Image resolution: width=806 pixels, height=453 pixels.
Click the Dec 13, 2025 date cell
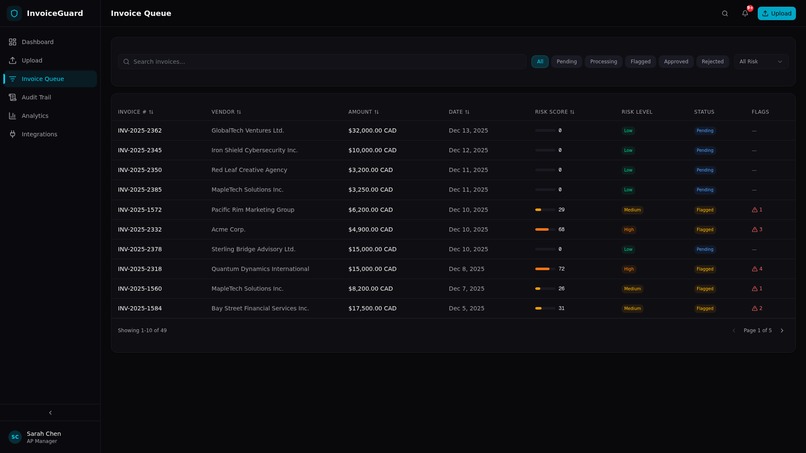pos(468,131)
